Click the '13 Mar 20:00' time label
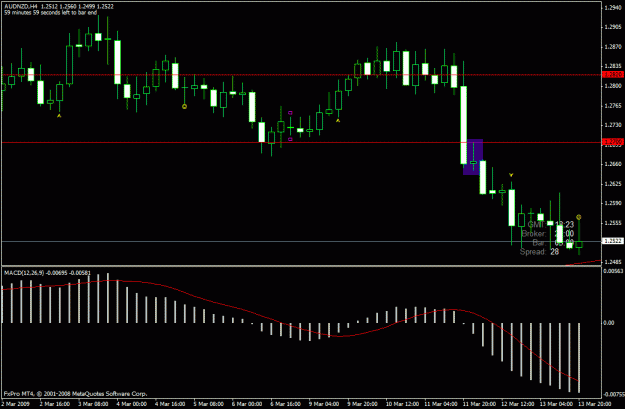 pos(594,404)
